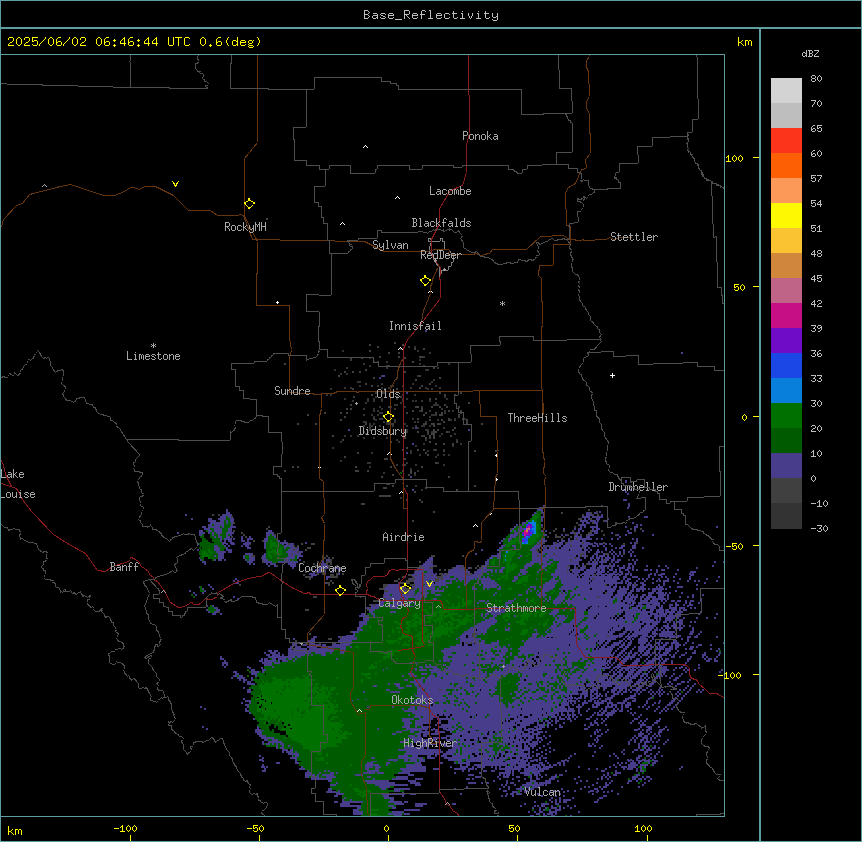Click the Stettler city label
The image size is (862, 842).
[634, 237]
